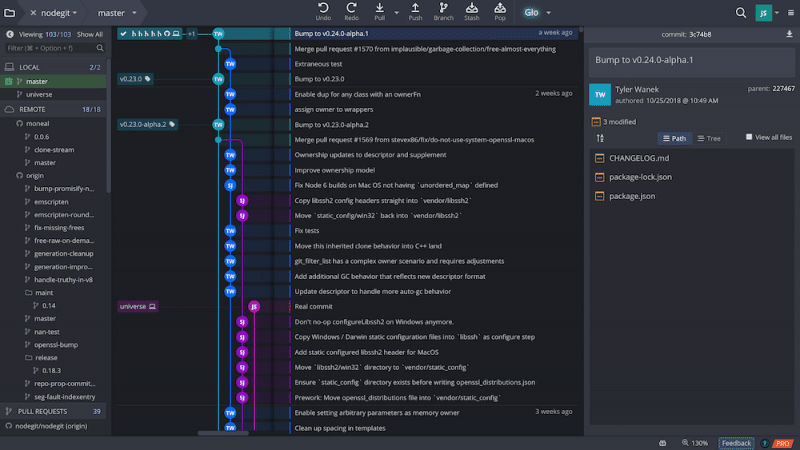Select the local master branch
The width and height of the screenshot is (800, 450).
(x=53, y=81)
